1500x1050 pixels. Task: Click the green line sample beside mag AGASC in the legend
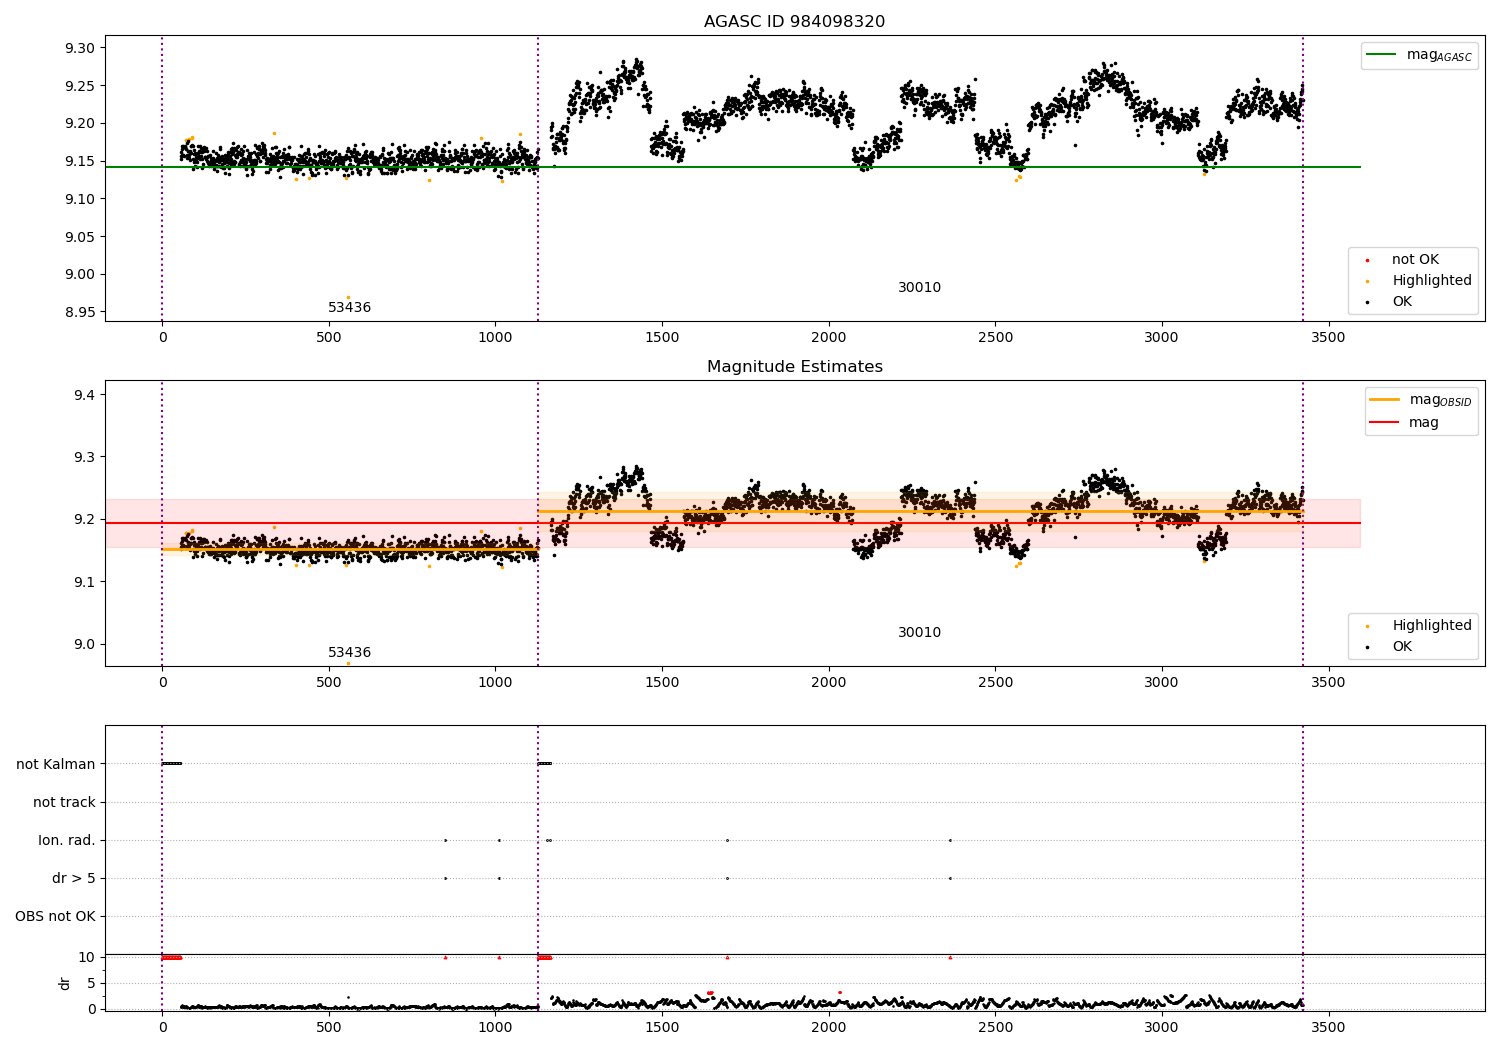pos(1381,55)
